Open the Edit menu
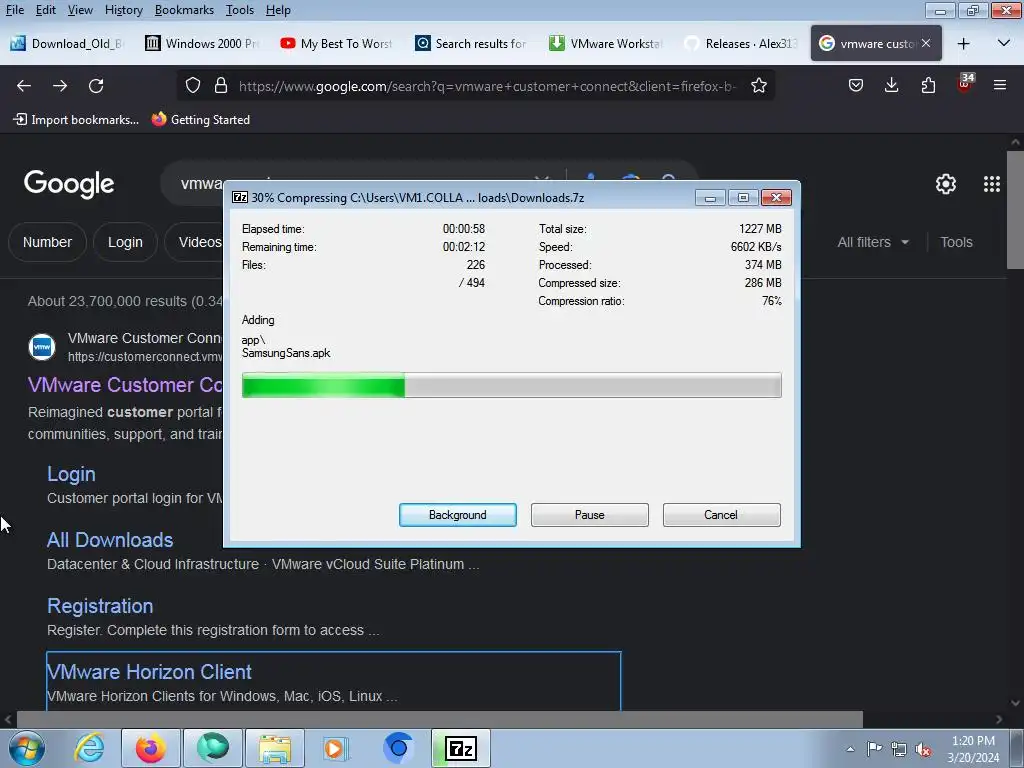Viewport: 1024px width, 768px height. [45, 10]
